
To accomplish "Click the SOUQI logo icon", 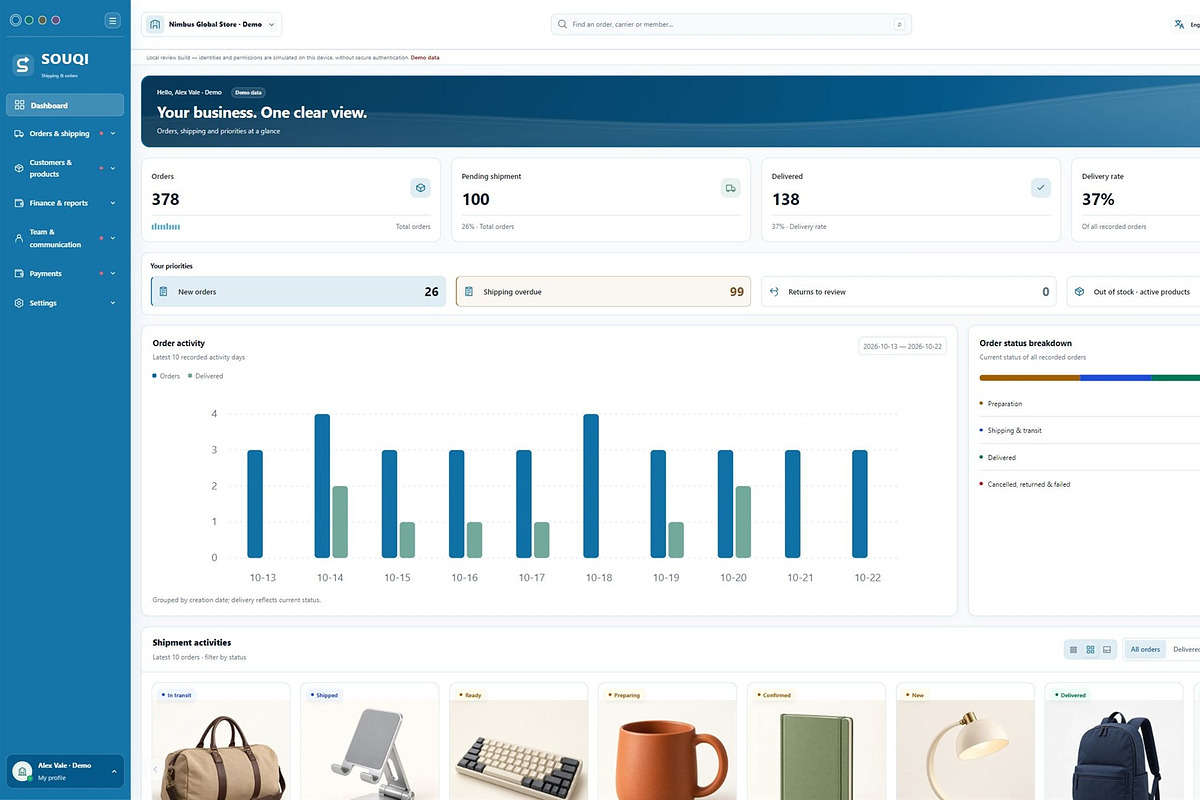I will coord(23,65).
